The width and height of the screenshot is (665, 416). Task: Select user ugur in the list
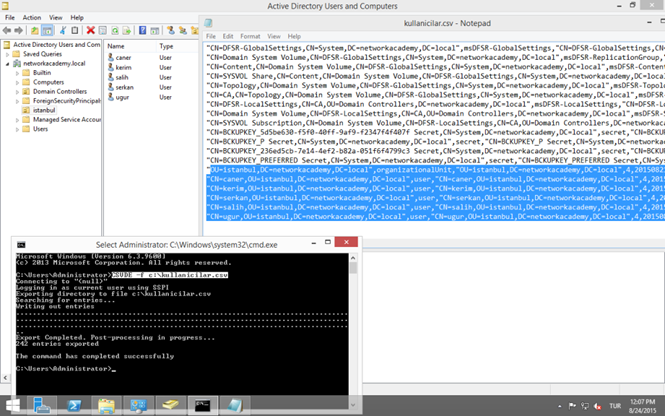[x=122, y=97]
